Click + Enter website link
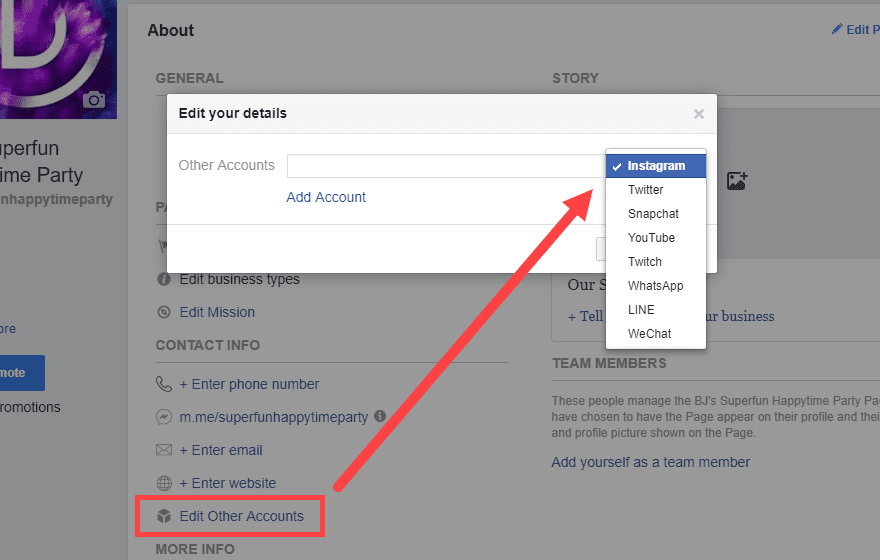This screenshot has width=880, height=560. (228, 483)
